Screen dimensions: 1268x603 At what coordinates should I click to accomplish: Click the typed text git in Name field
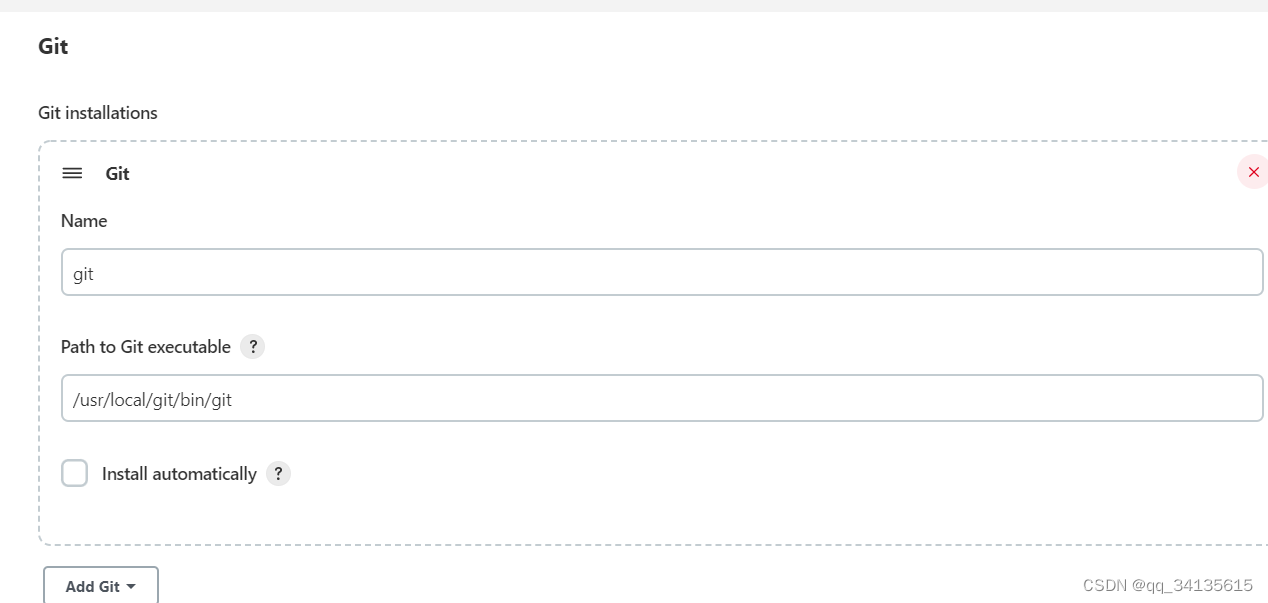click(83, 273)
